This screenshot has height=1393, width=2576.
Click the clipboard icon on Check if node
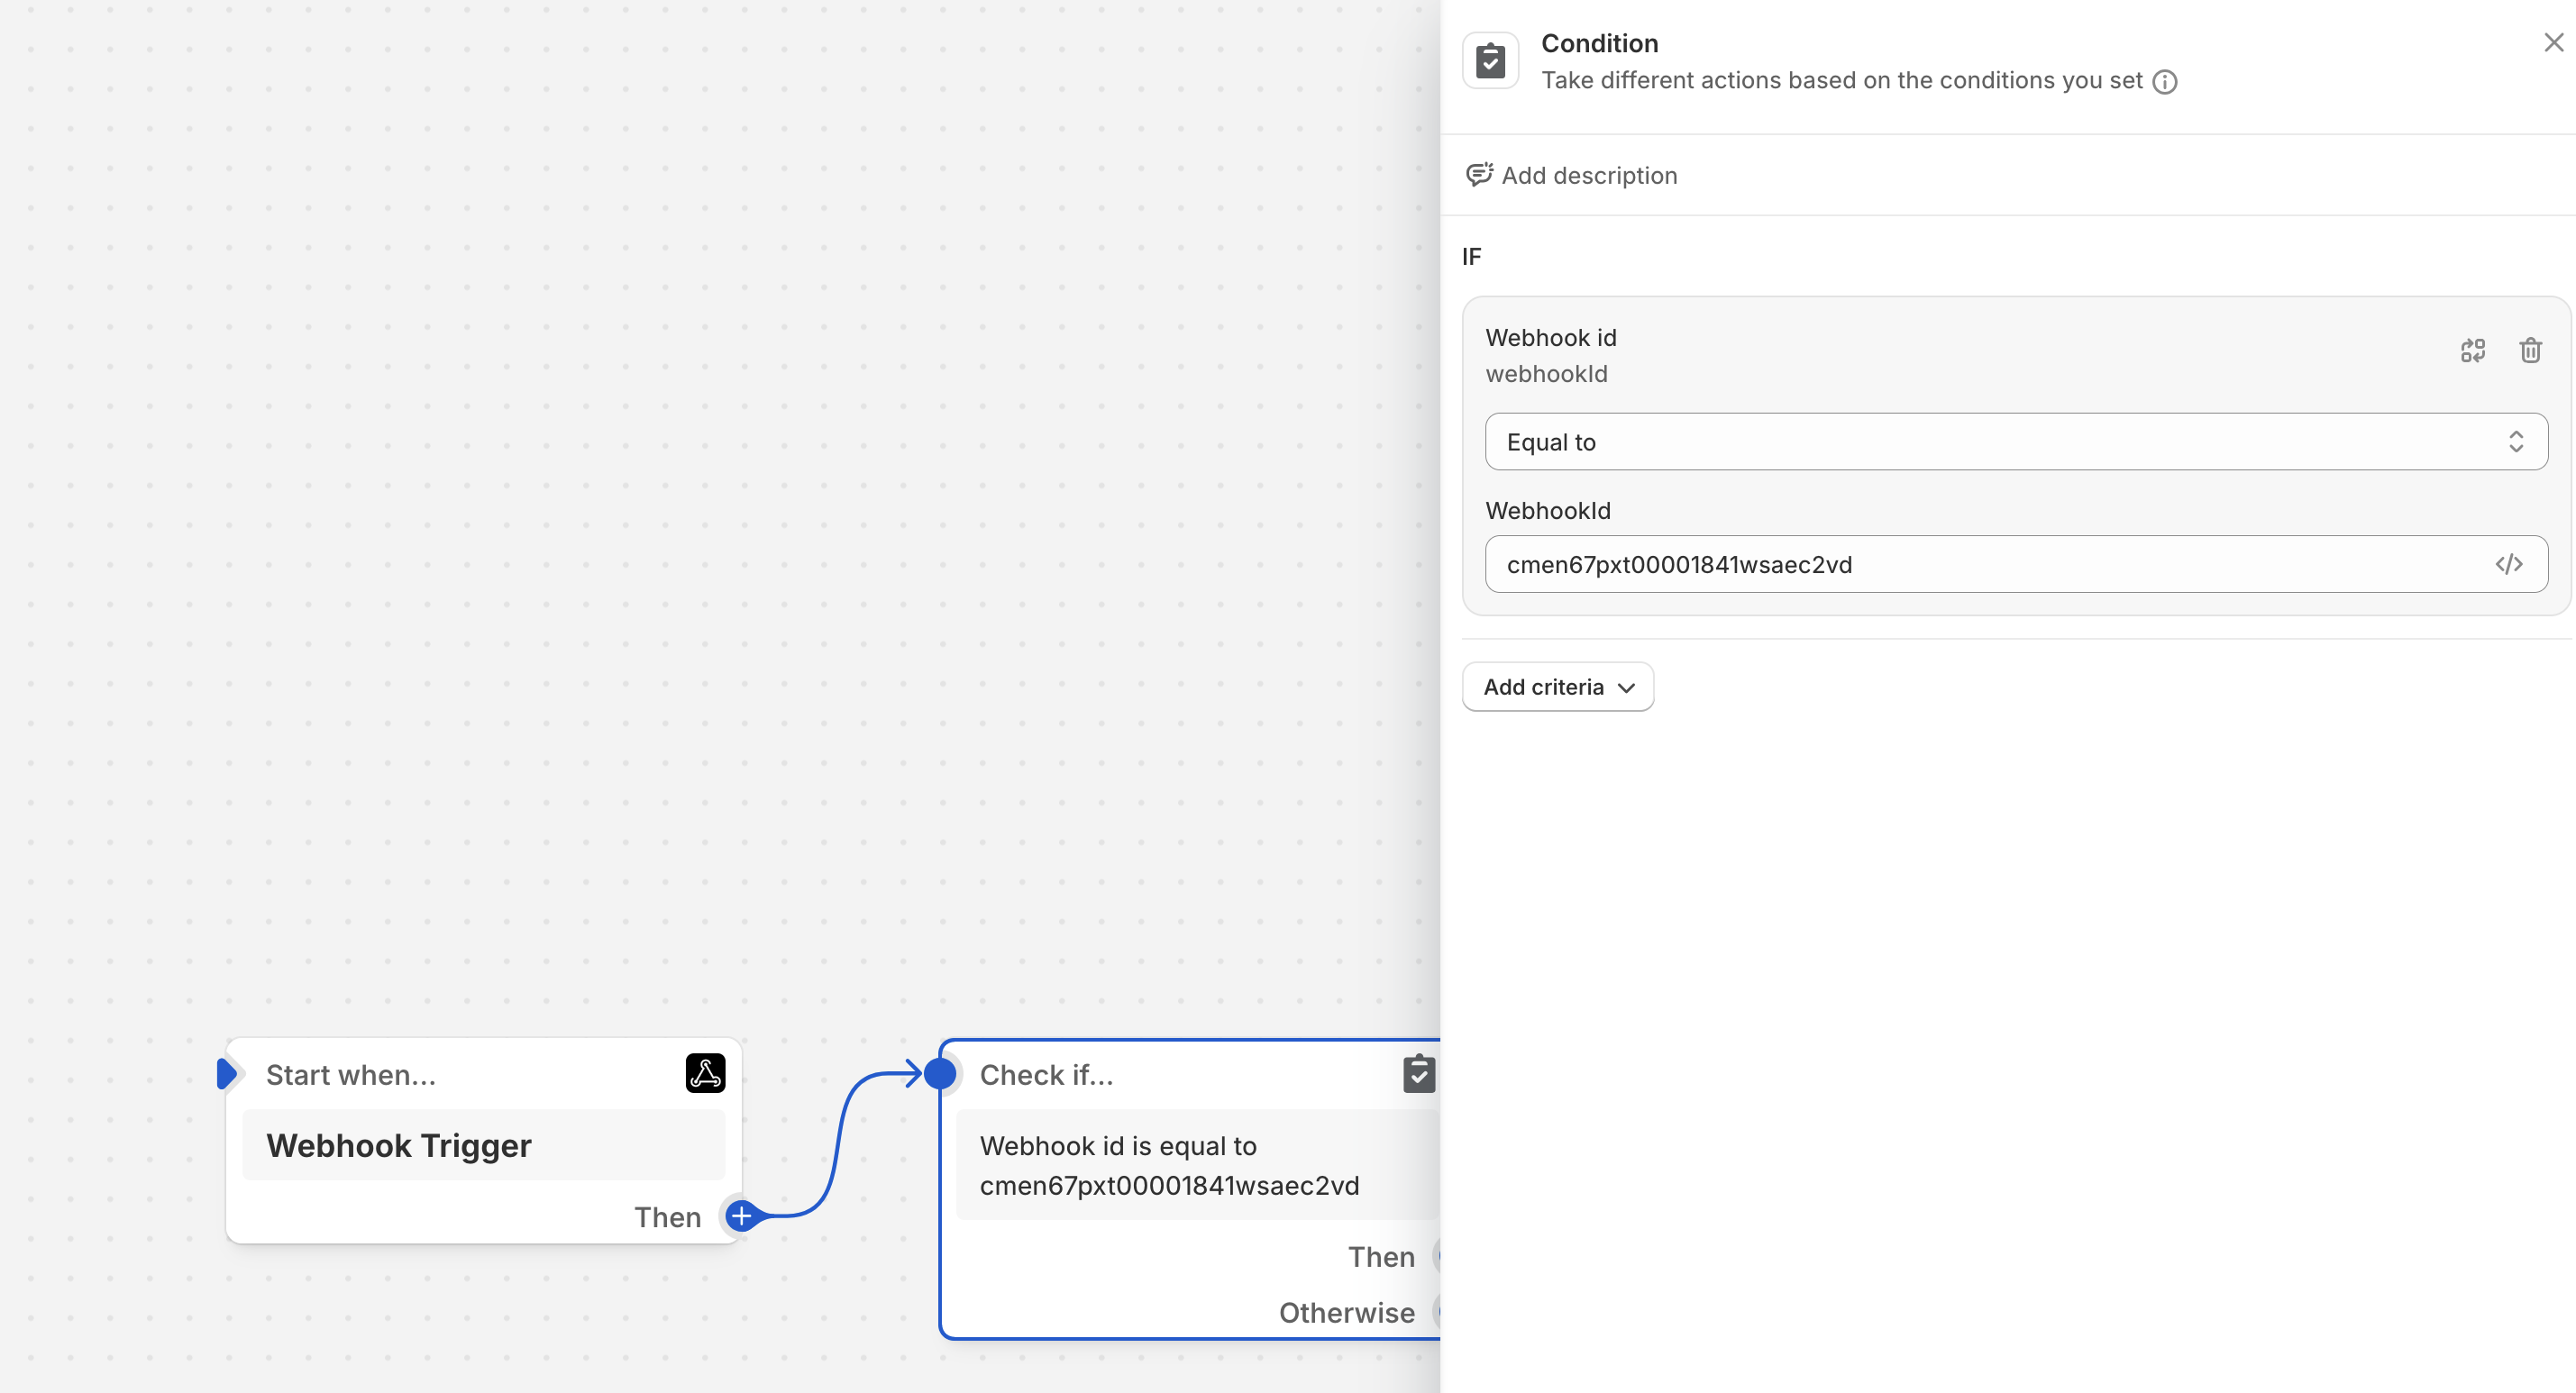point(1418,1074)
